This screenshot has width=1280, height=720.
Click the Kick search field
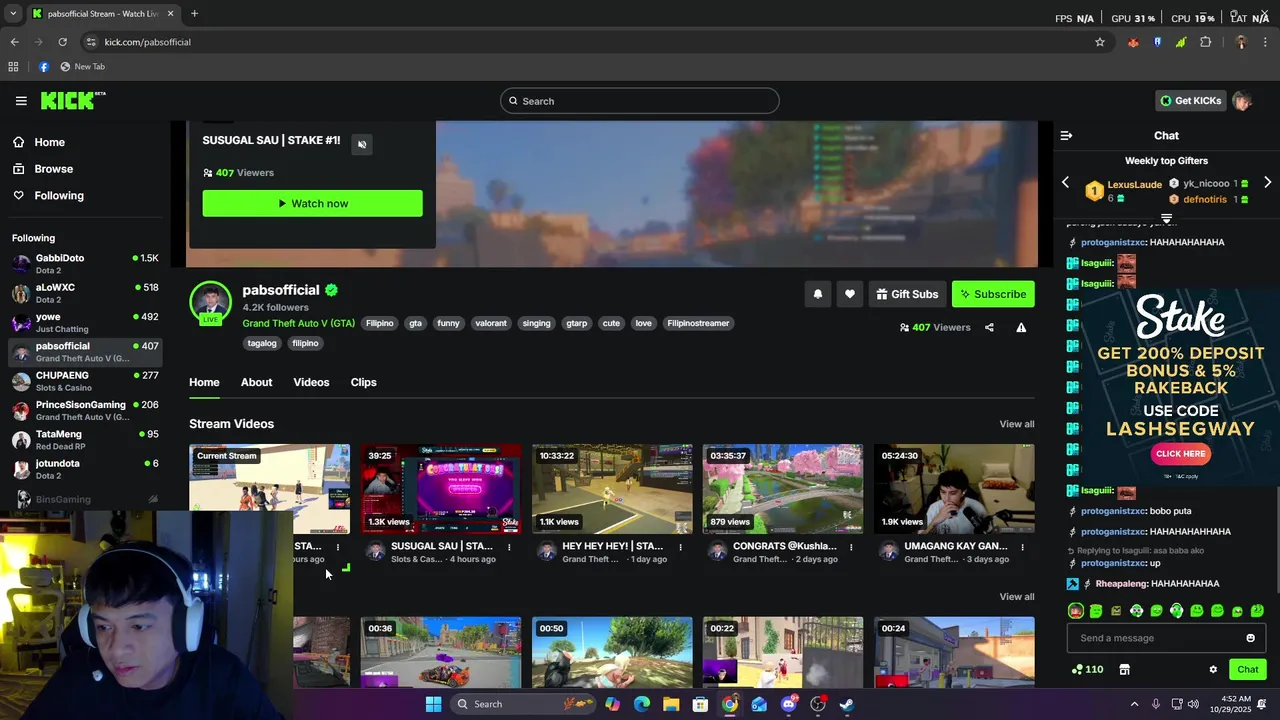point(640,101)
